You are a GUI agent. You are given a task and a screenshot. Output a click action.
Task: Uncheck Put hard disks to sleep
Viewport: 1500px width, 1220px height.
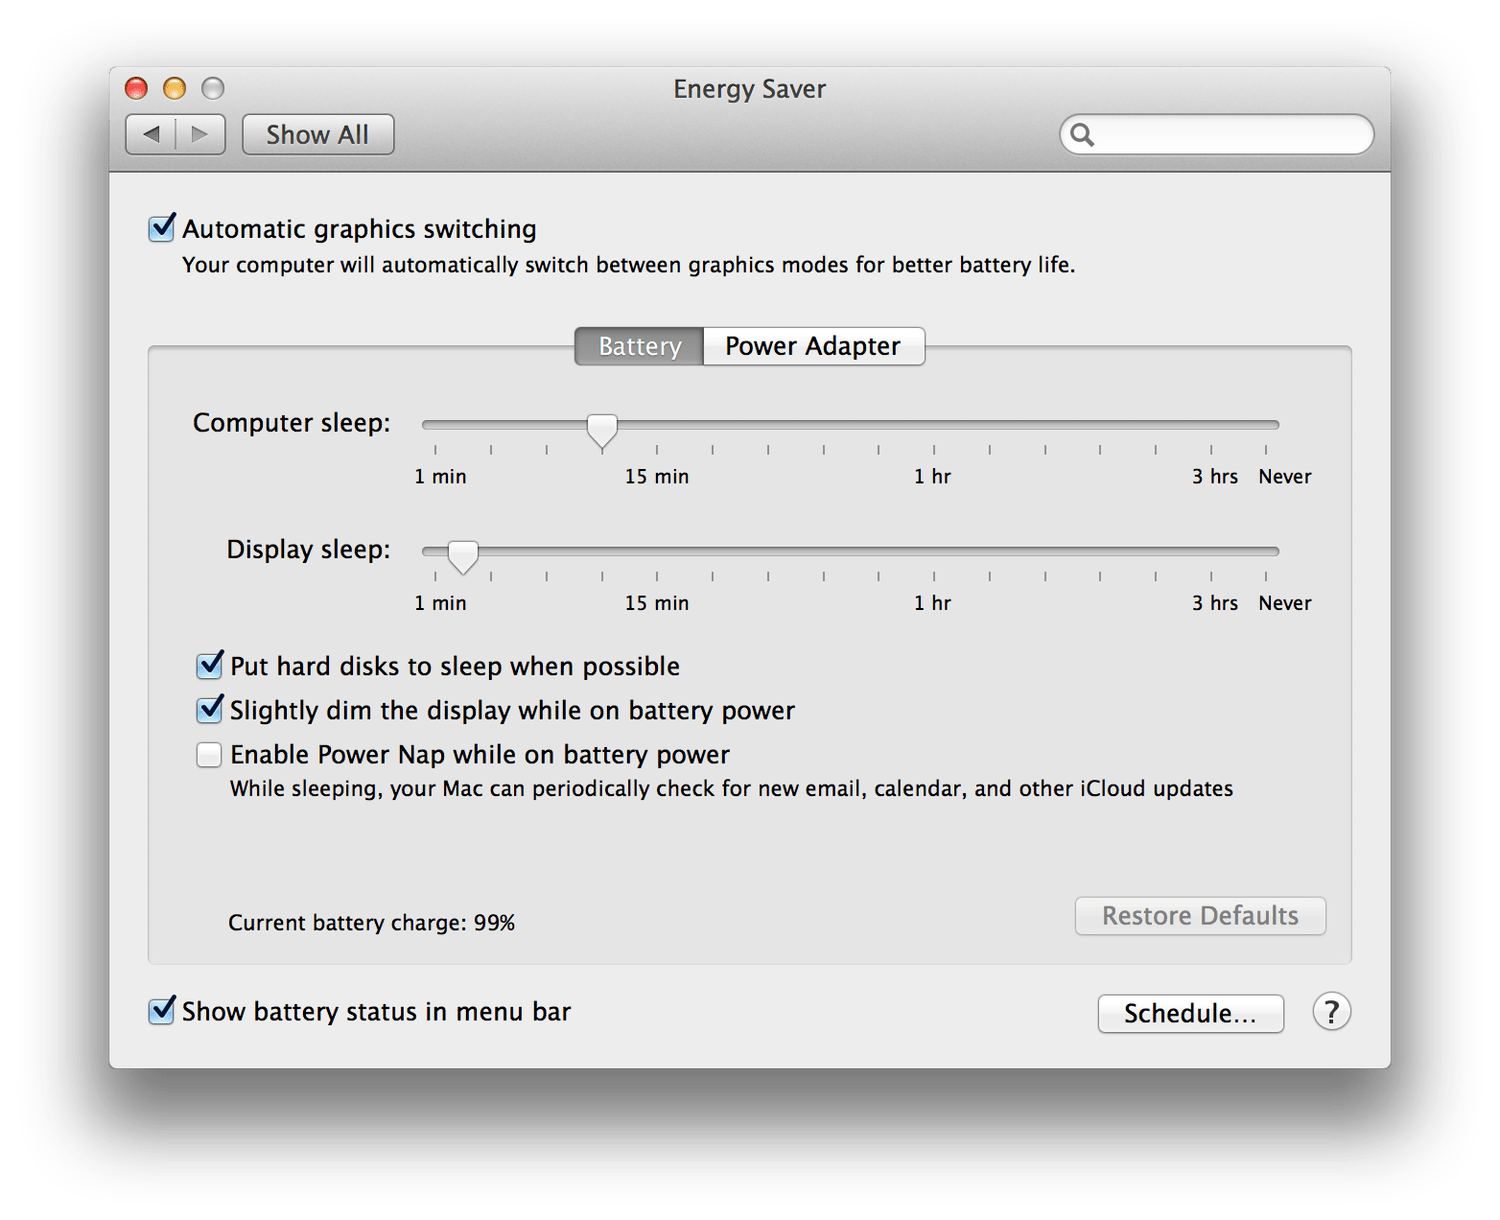pyautogui.click(x=209, y=665)
